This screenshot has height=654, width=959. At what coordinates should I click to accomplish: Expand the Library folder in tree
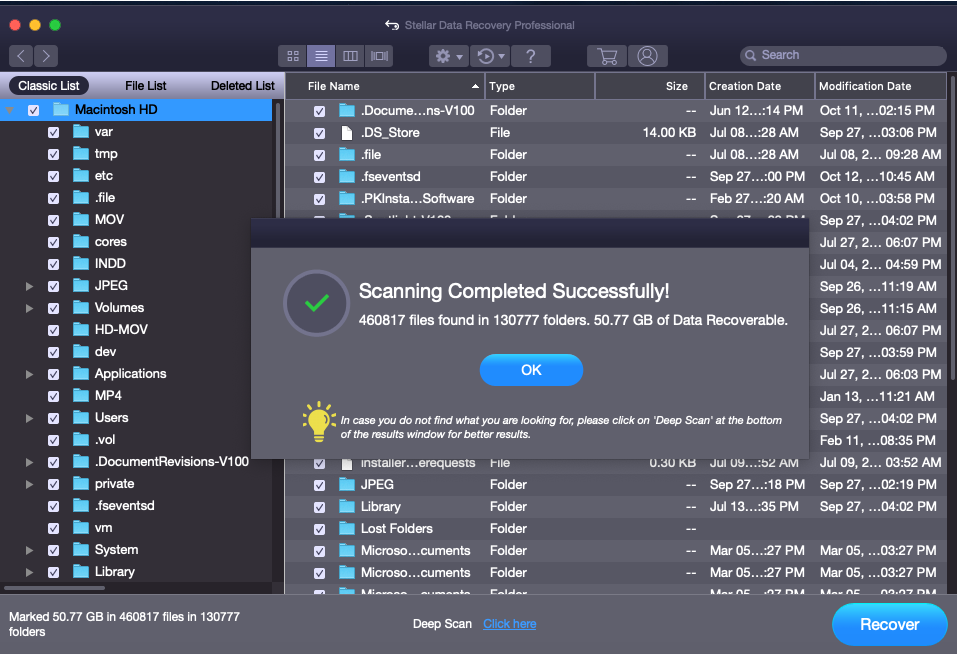coord(29,572)
